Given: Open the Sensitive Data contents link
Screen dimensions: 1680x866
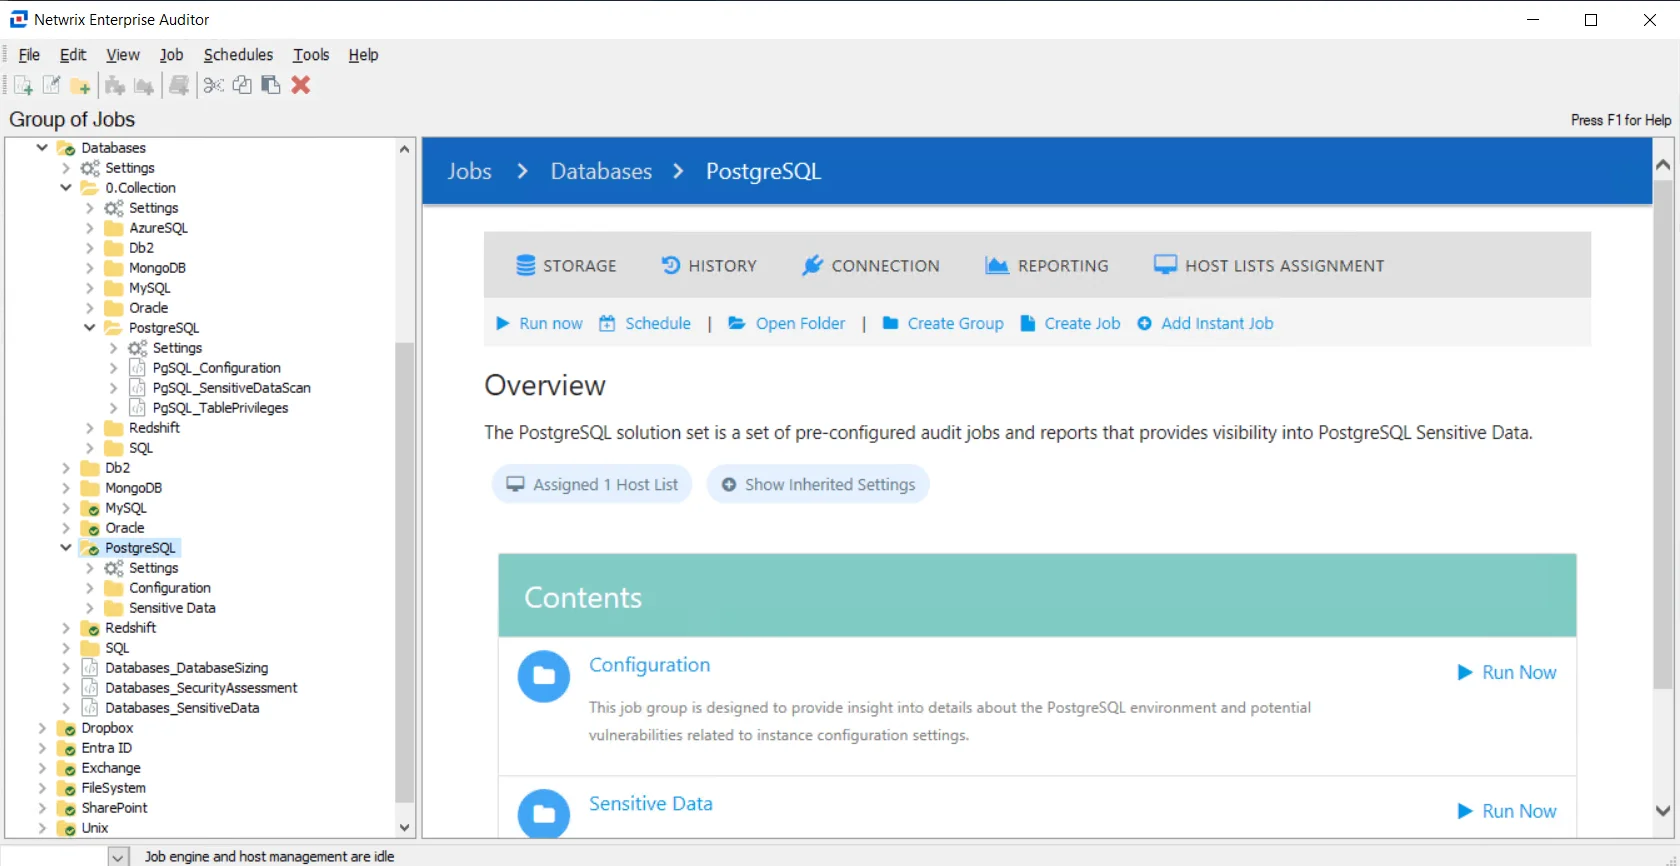Looking at the screenshot, I should pyautogui.click(x=651, y=804).
